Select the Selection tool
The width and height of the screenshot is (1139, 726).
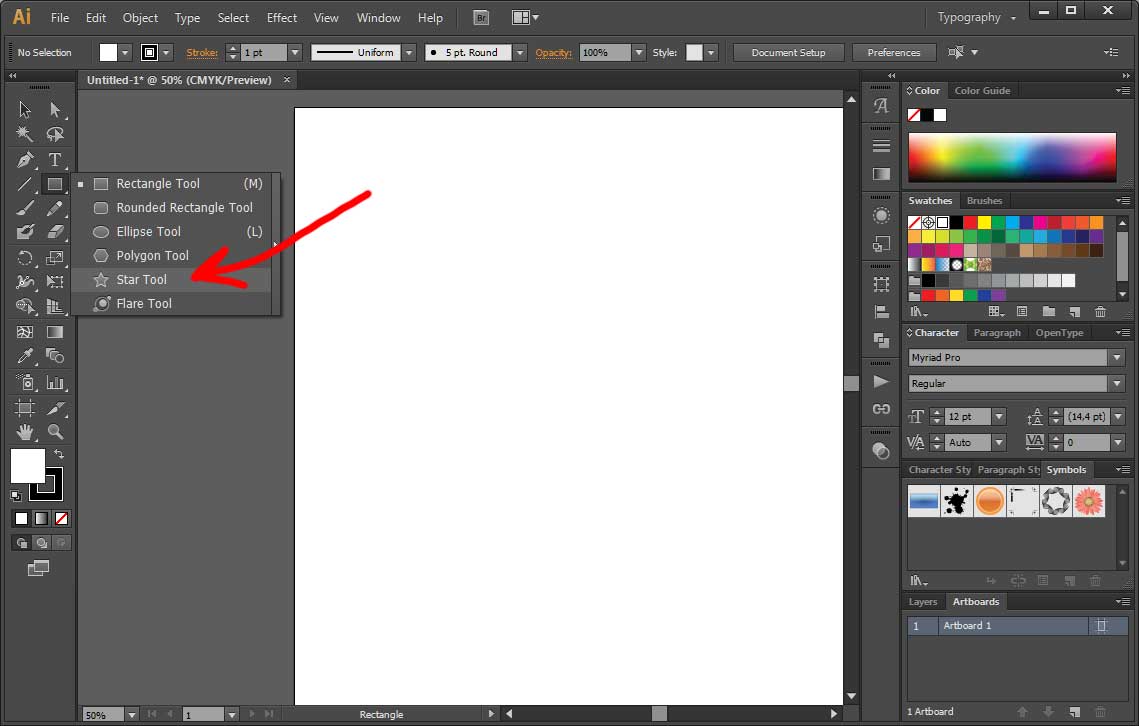(x=24, y=109)
